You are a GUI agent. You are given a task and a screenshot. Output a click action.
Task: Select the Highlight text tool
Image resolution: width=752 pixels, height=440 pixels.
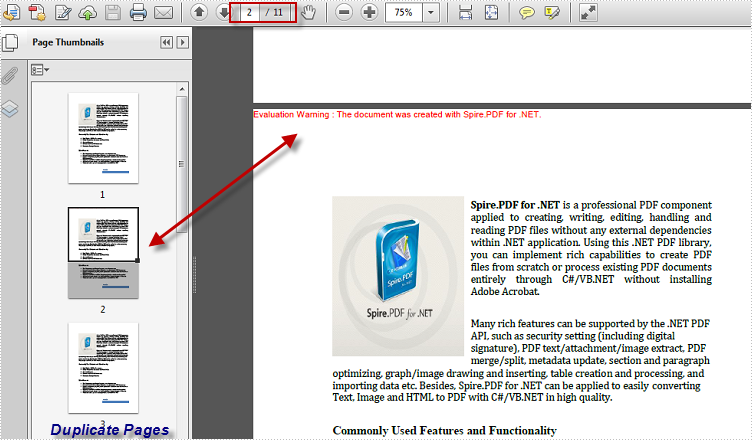coord(552,12)
